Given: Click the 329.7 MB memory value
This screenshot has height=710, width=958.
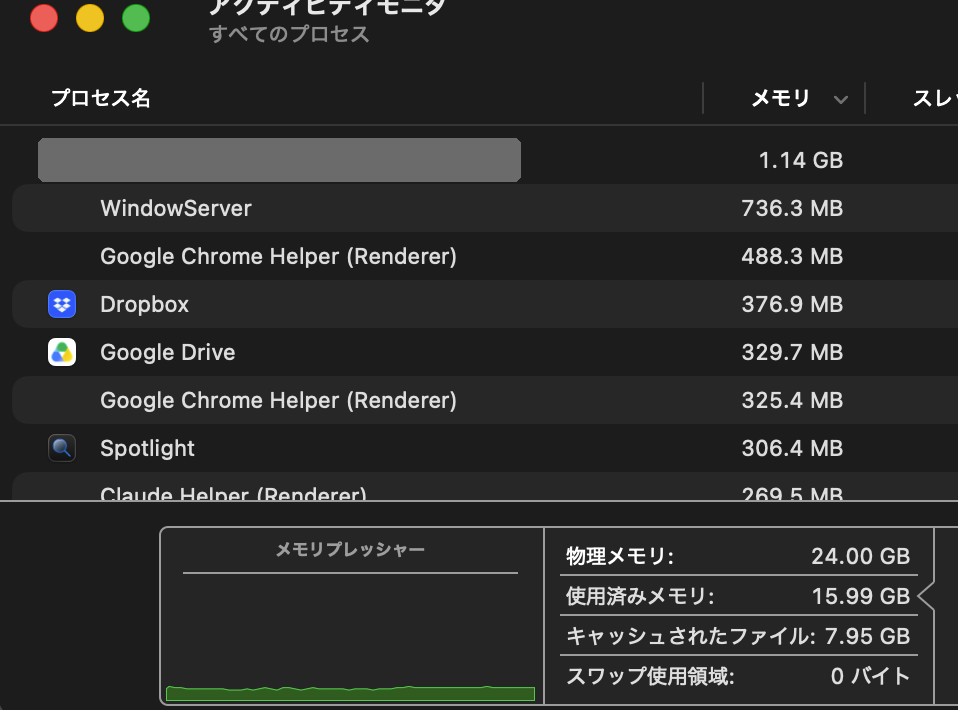Looking at the screenshot, I should click(792, 353).
